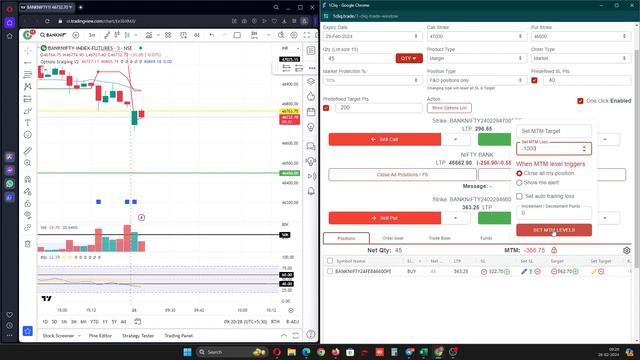Switch to the Positions tab
The height and width of the screenshot is (360, 640).
(x=346, y=238)
